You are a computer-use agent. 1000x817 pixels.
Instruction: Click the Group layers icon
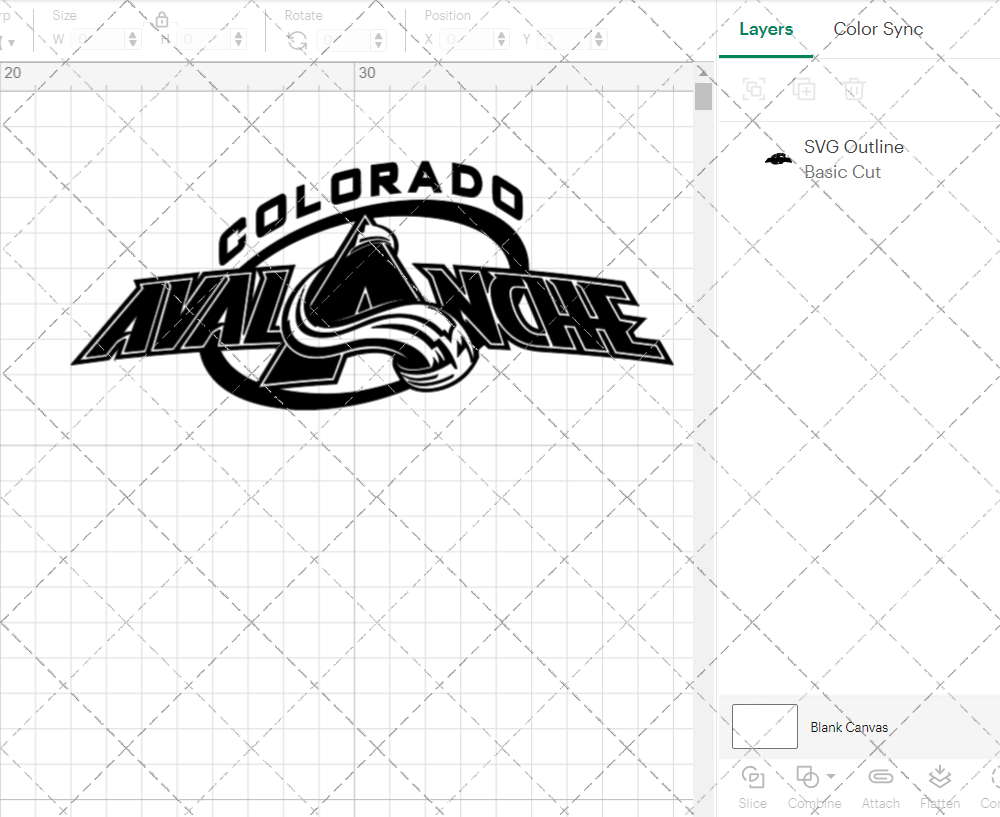click(754, 89)
